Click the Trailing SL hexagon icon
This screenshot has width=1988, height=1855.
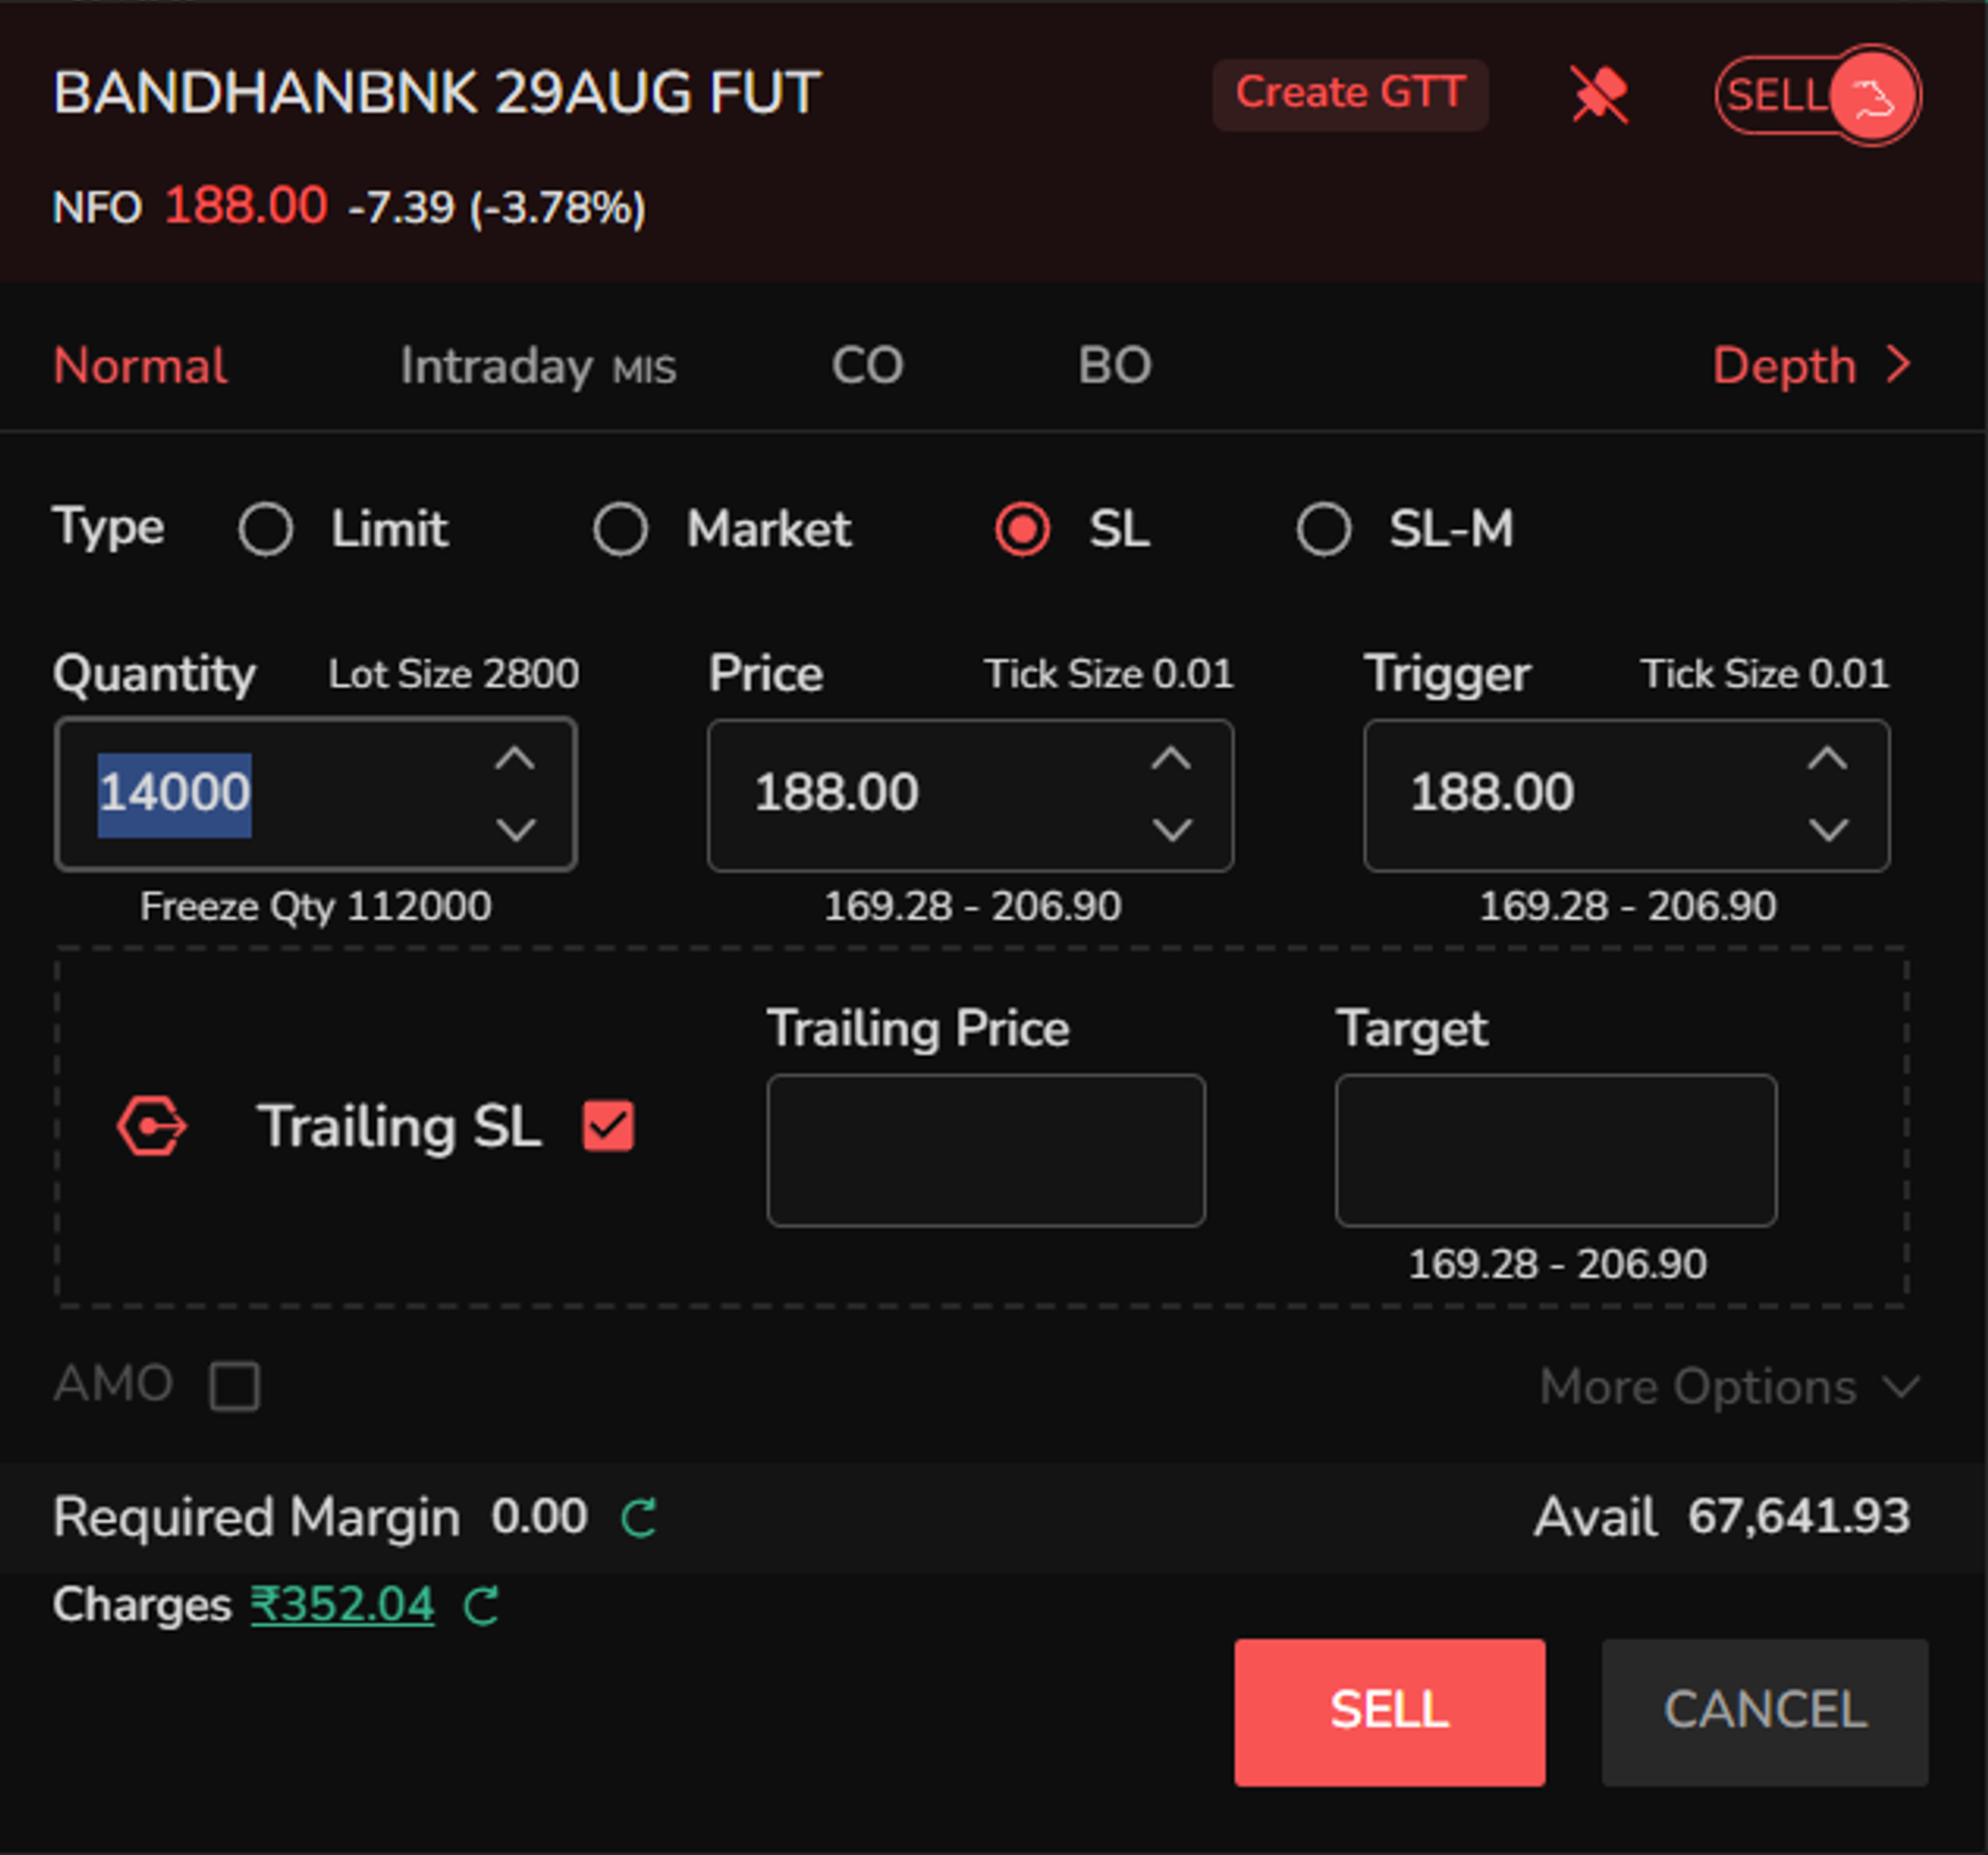point(151,1126)
